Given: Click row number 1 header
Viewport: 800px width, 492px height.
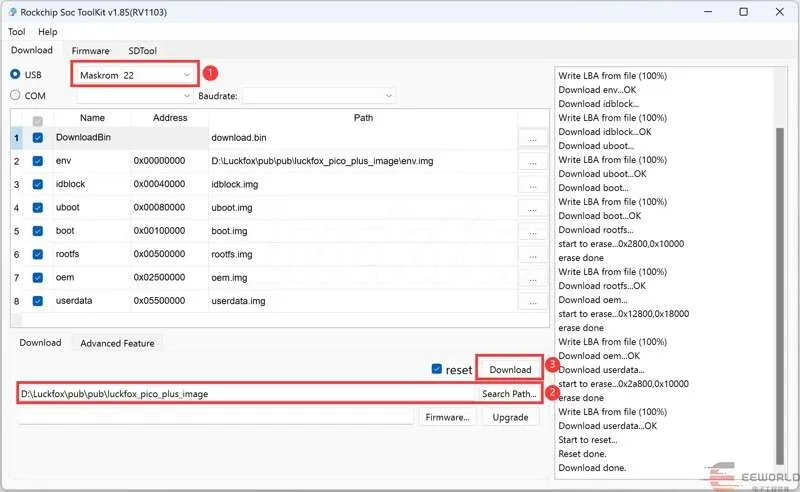Looking at the screenshot, I should click(x=16, y=138).
